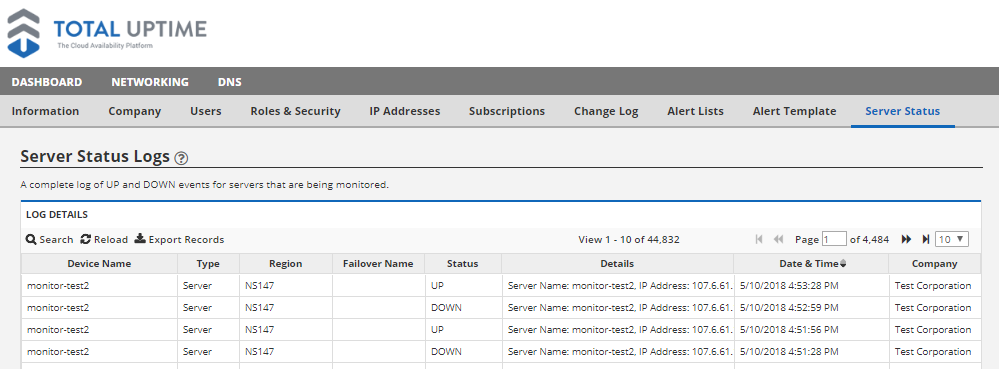Click the UP status in the 4:53:28 PM row
Viewport: 999px width, 369px height.
click(x=438, y=286)
